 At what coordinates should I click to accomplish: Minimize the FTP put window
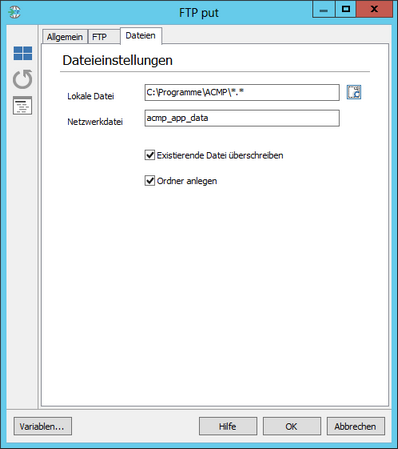pos(323,10)
